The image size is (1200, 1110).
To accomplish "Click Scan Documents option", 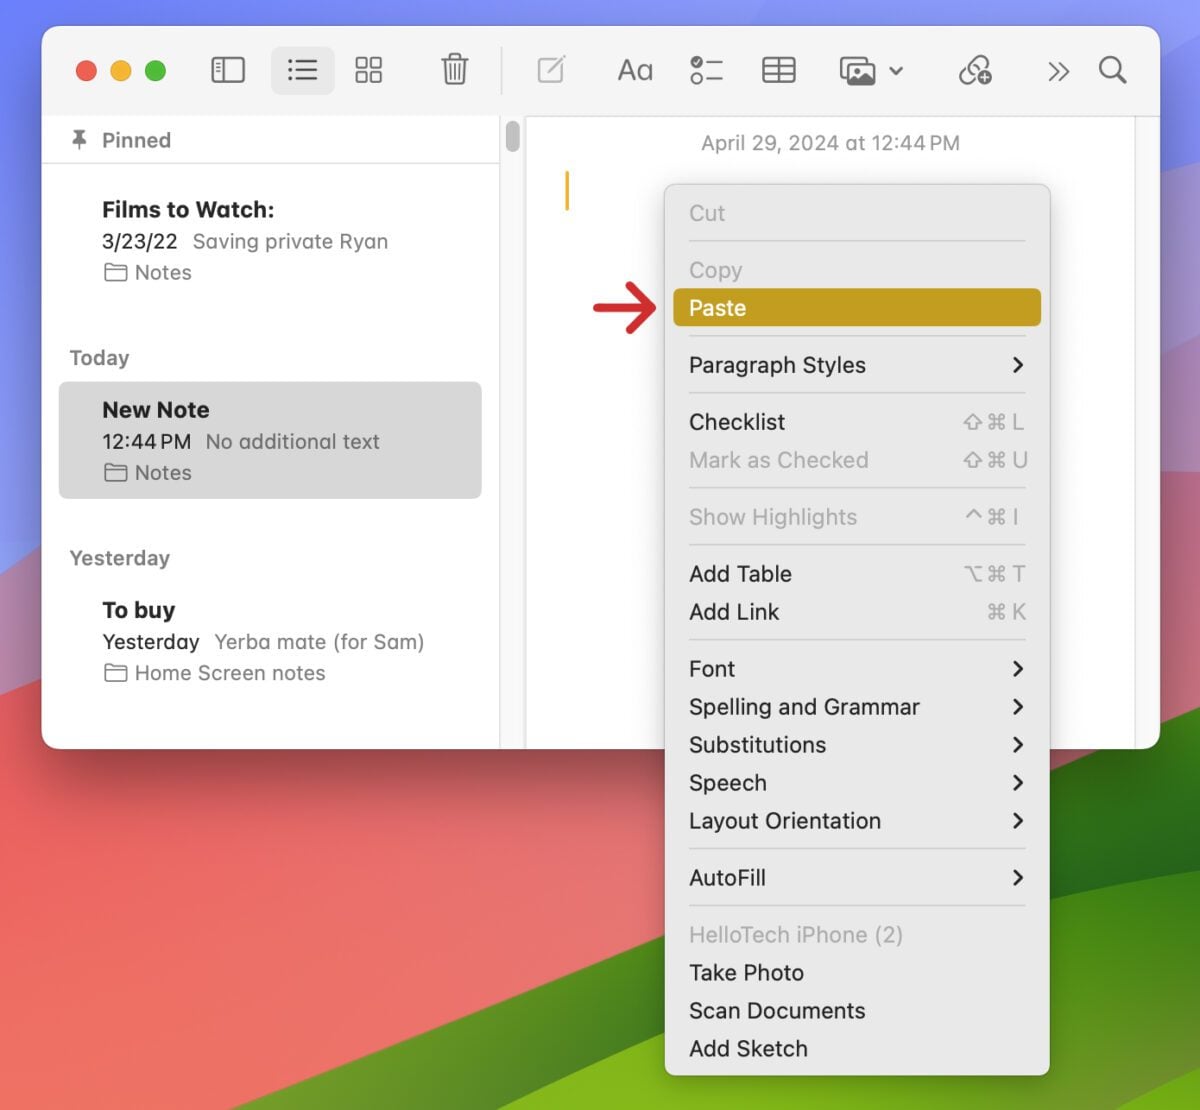I will [777, 1011].
